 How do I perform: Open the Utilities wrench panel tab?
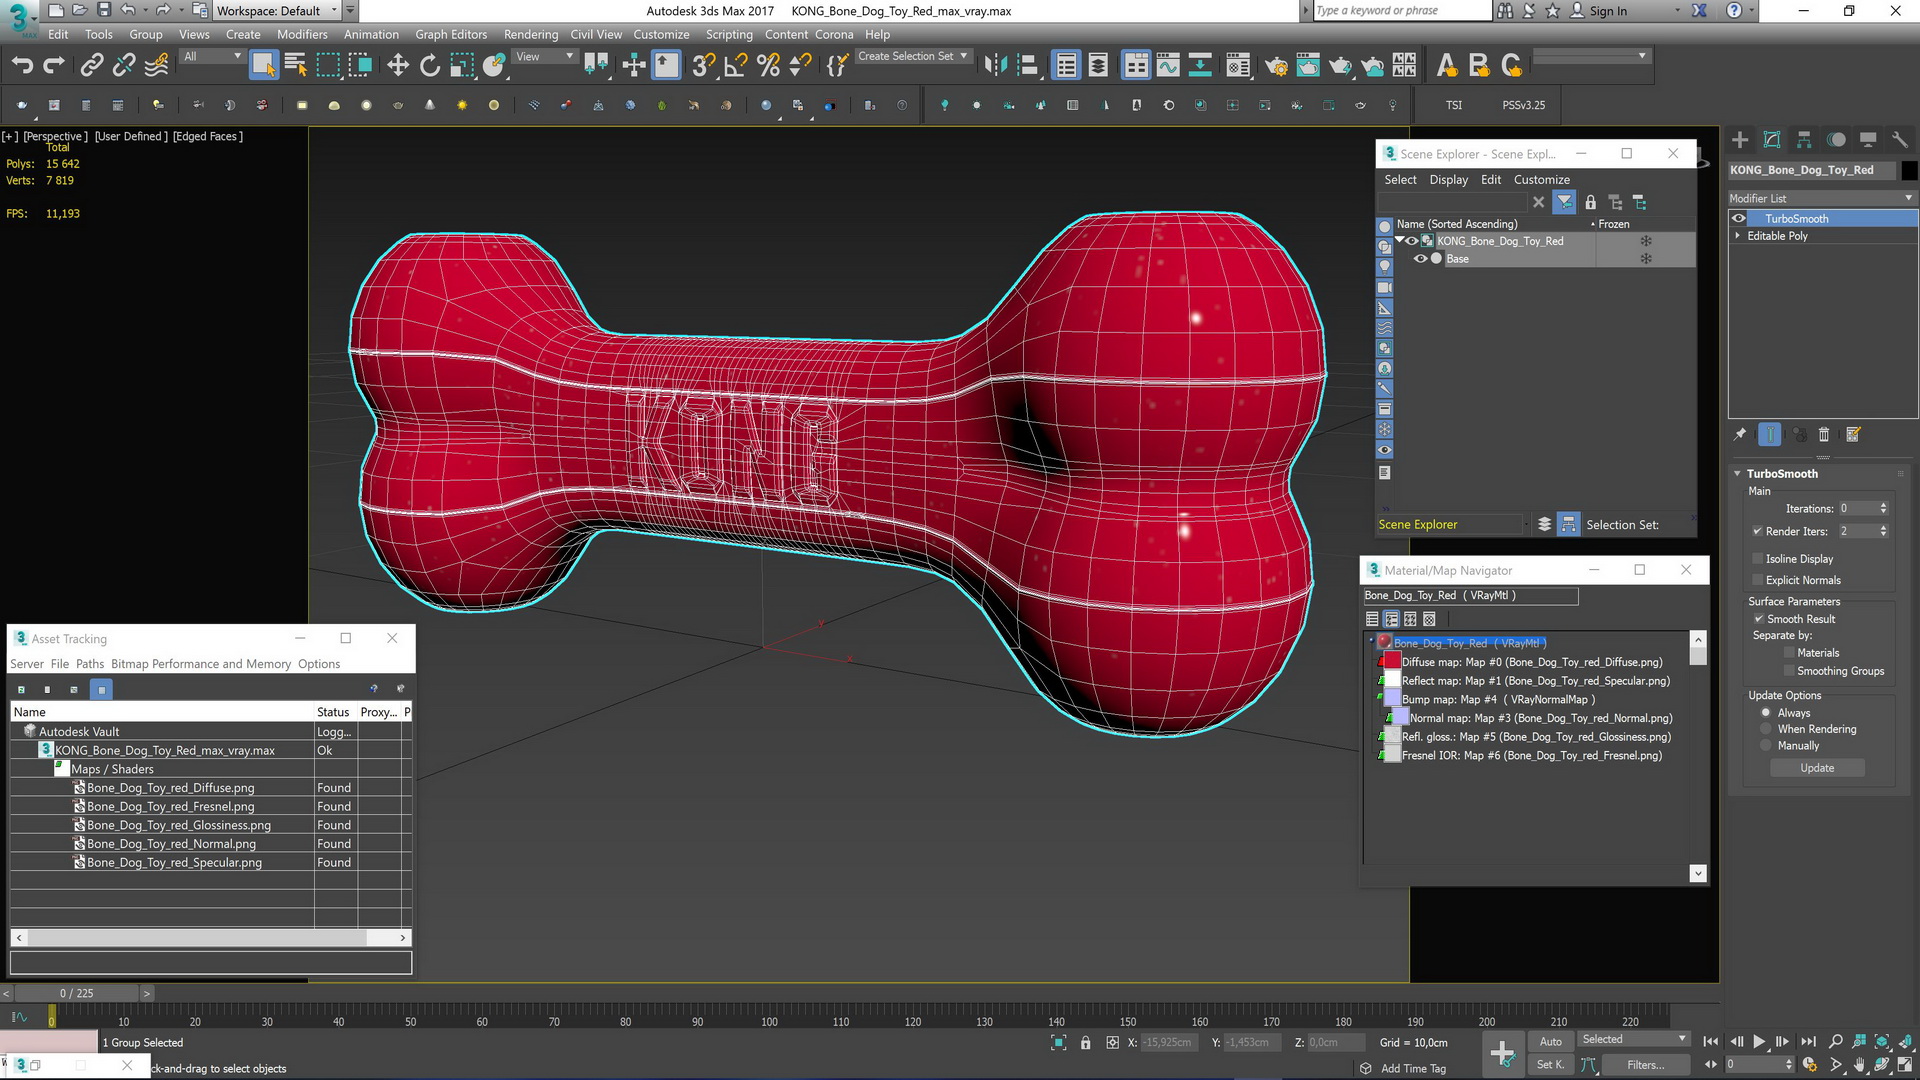(1900, 140)
